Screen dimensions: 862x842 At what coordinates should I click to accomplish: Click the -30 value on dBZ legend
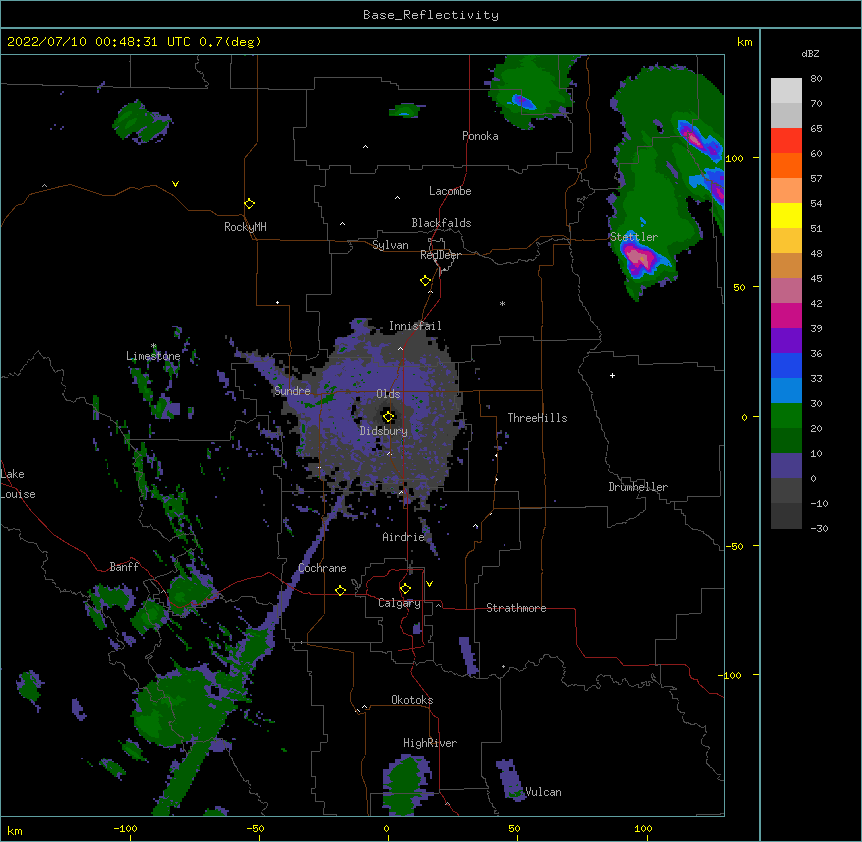[x=819, y=528]
